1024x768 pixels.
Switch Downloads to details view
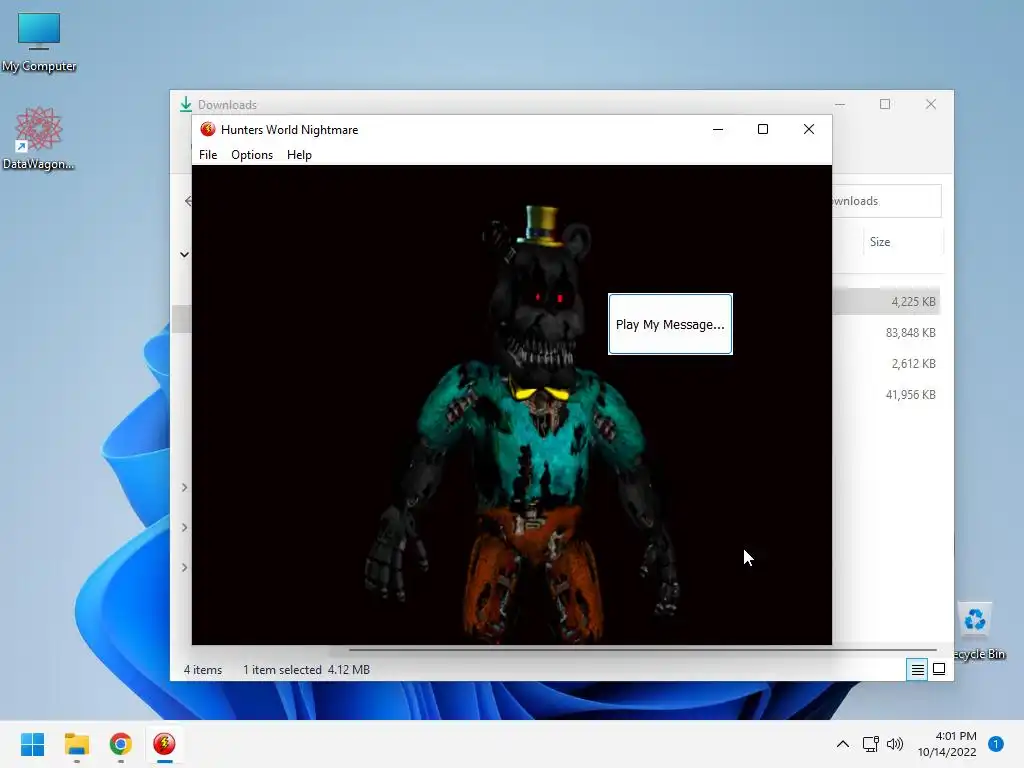(x=917, y=669)
